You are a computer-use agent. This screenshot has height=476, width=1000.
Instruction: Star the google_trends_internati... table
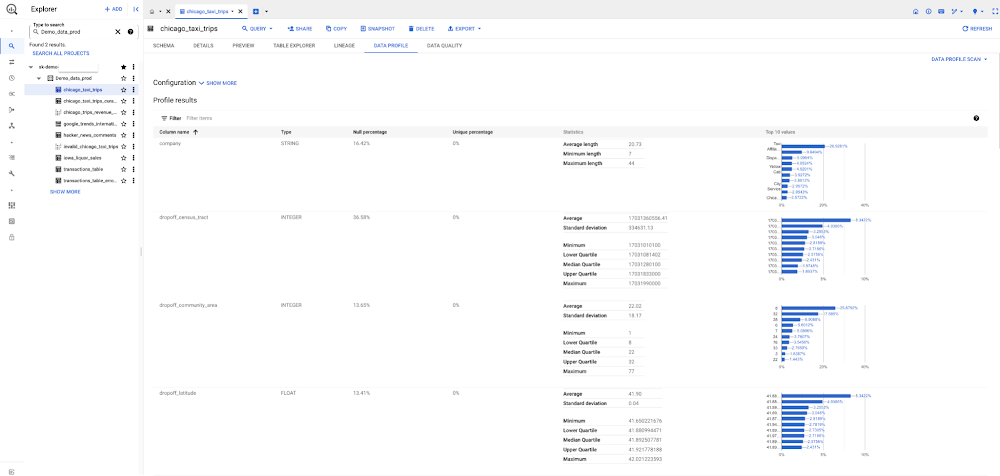124,124
